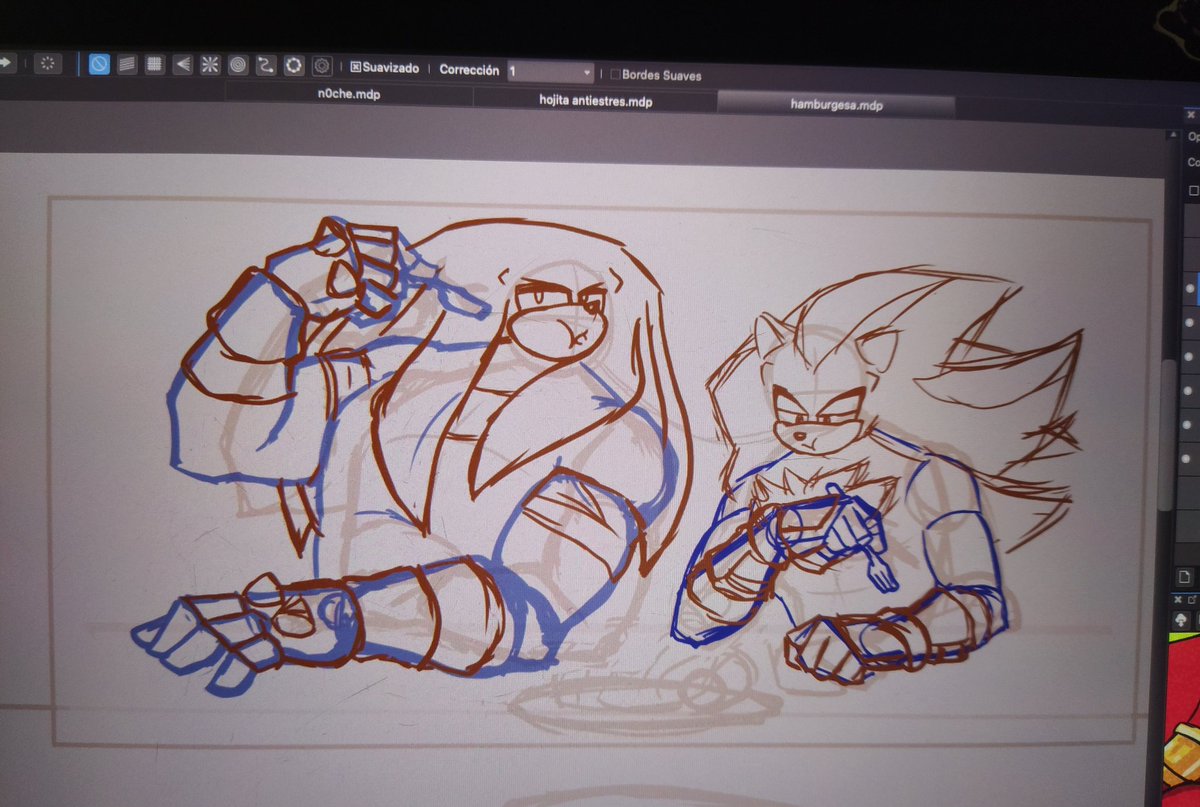Toggle visibility dot of the bottommost listed layer
Screen dimensions: 1200x807
tap(1188, 460)
